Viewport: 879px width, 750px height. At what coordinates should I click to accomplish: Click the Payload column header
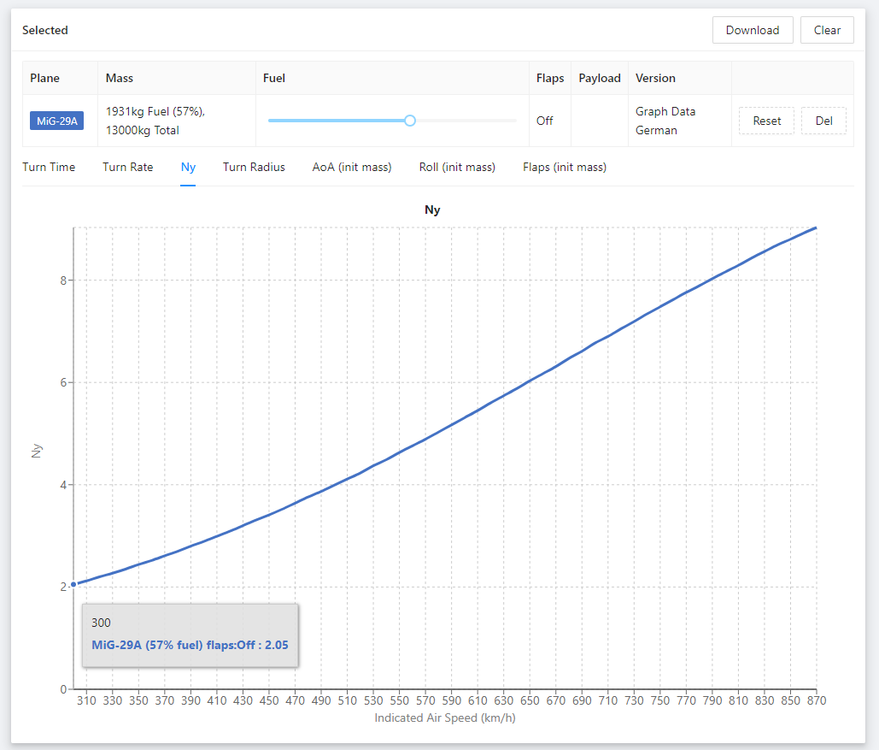click(x=599, y=78)
